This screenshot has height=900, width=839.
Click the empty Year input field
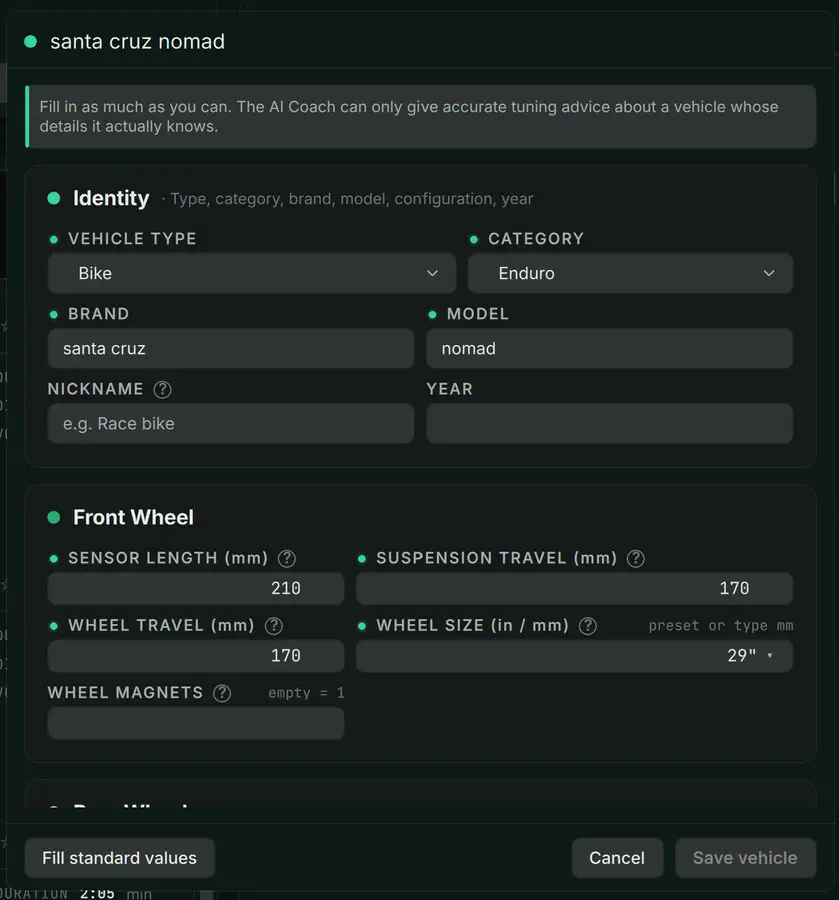tap(609, 424)
